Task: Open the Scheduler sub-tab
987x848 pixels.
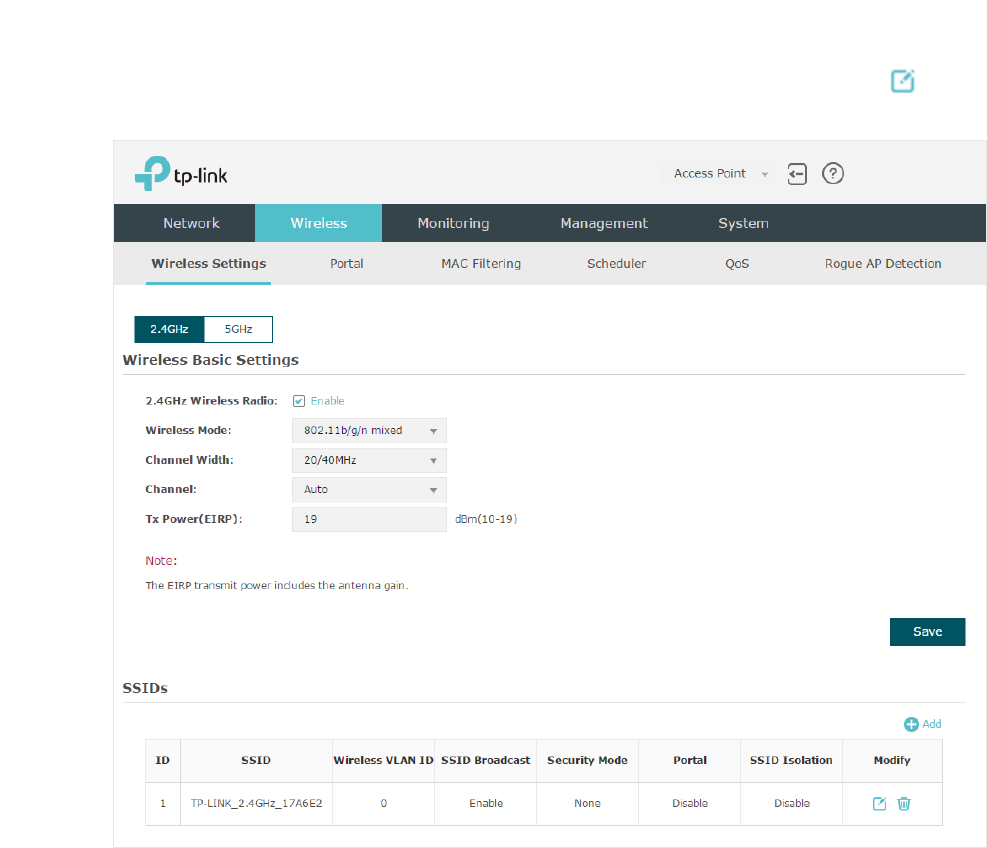Action: [x=616, y=264]
